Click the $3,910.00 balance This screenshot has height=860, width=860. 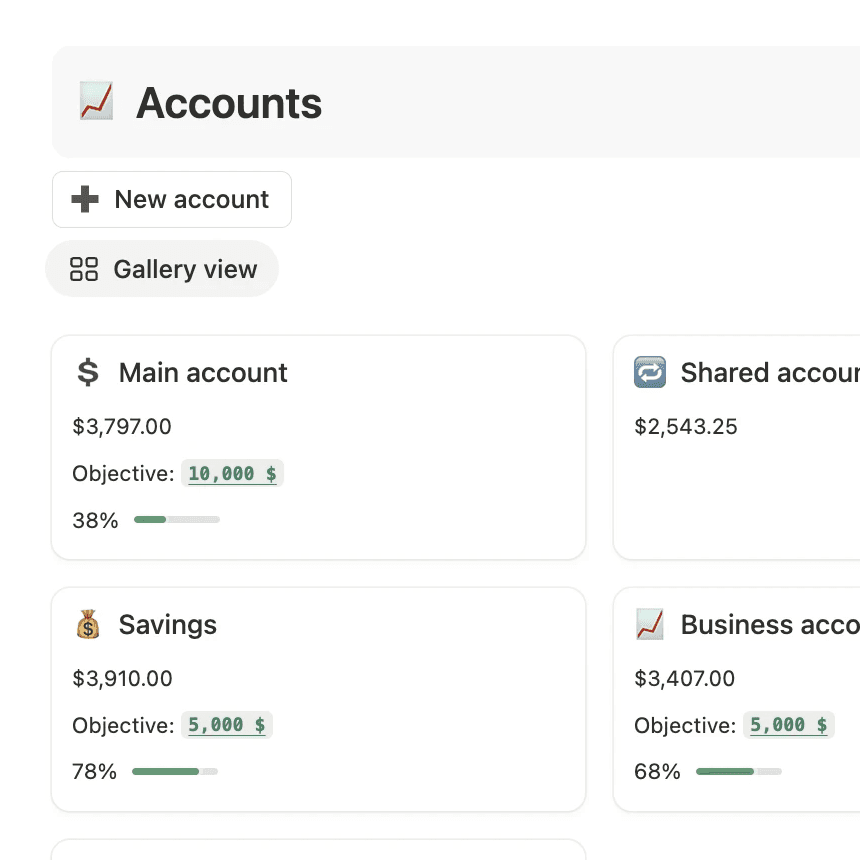(x=122, y=678)
